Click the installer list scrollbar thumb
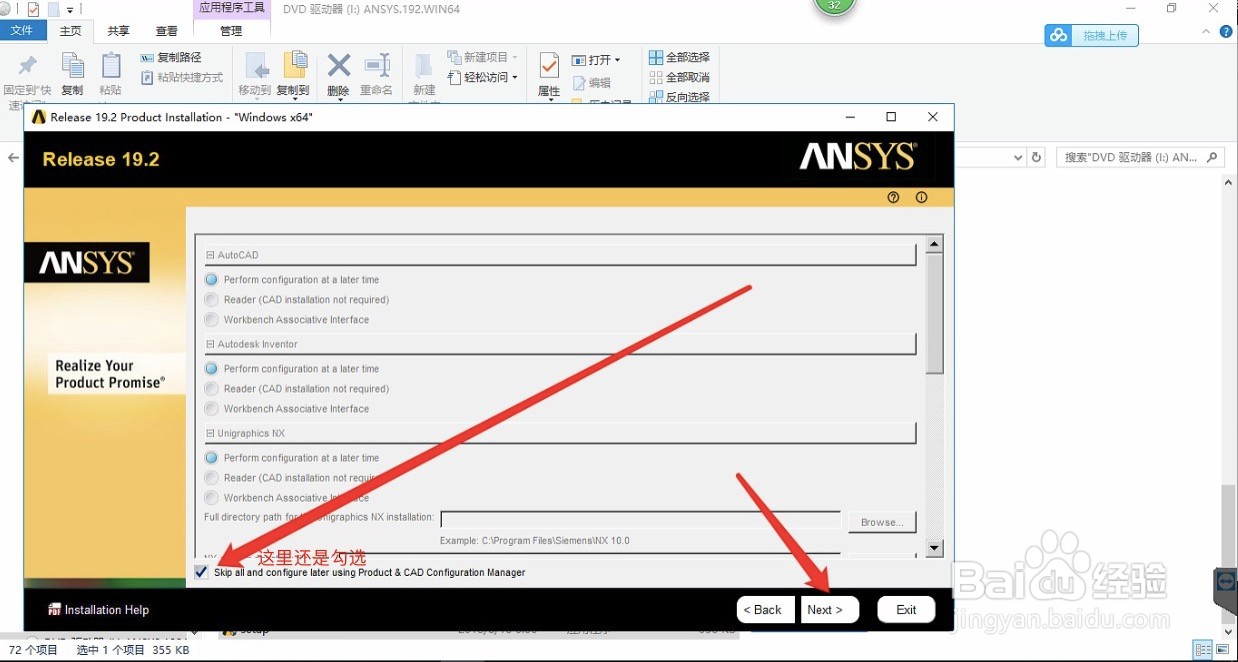Screen dimensions: 1238x662 coord(935,314)
